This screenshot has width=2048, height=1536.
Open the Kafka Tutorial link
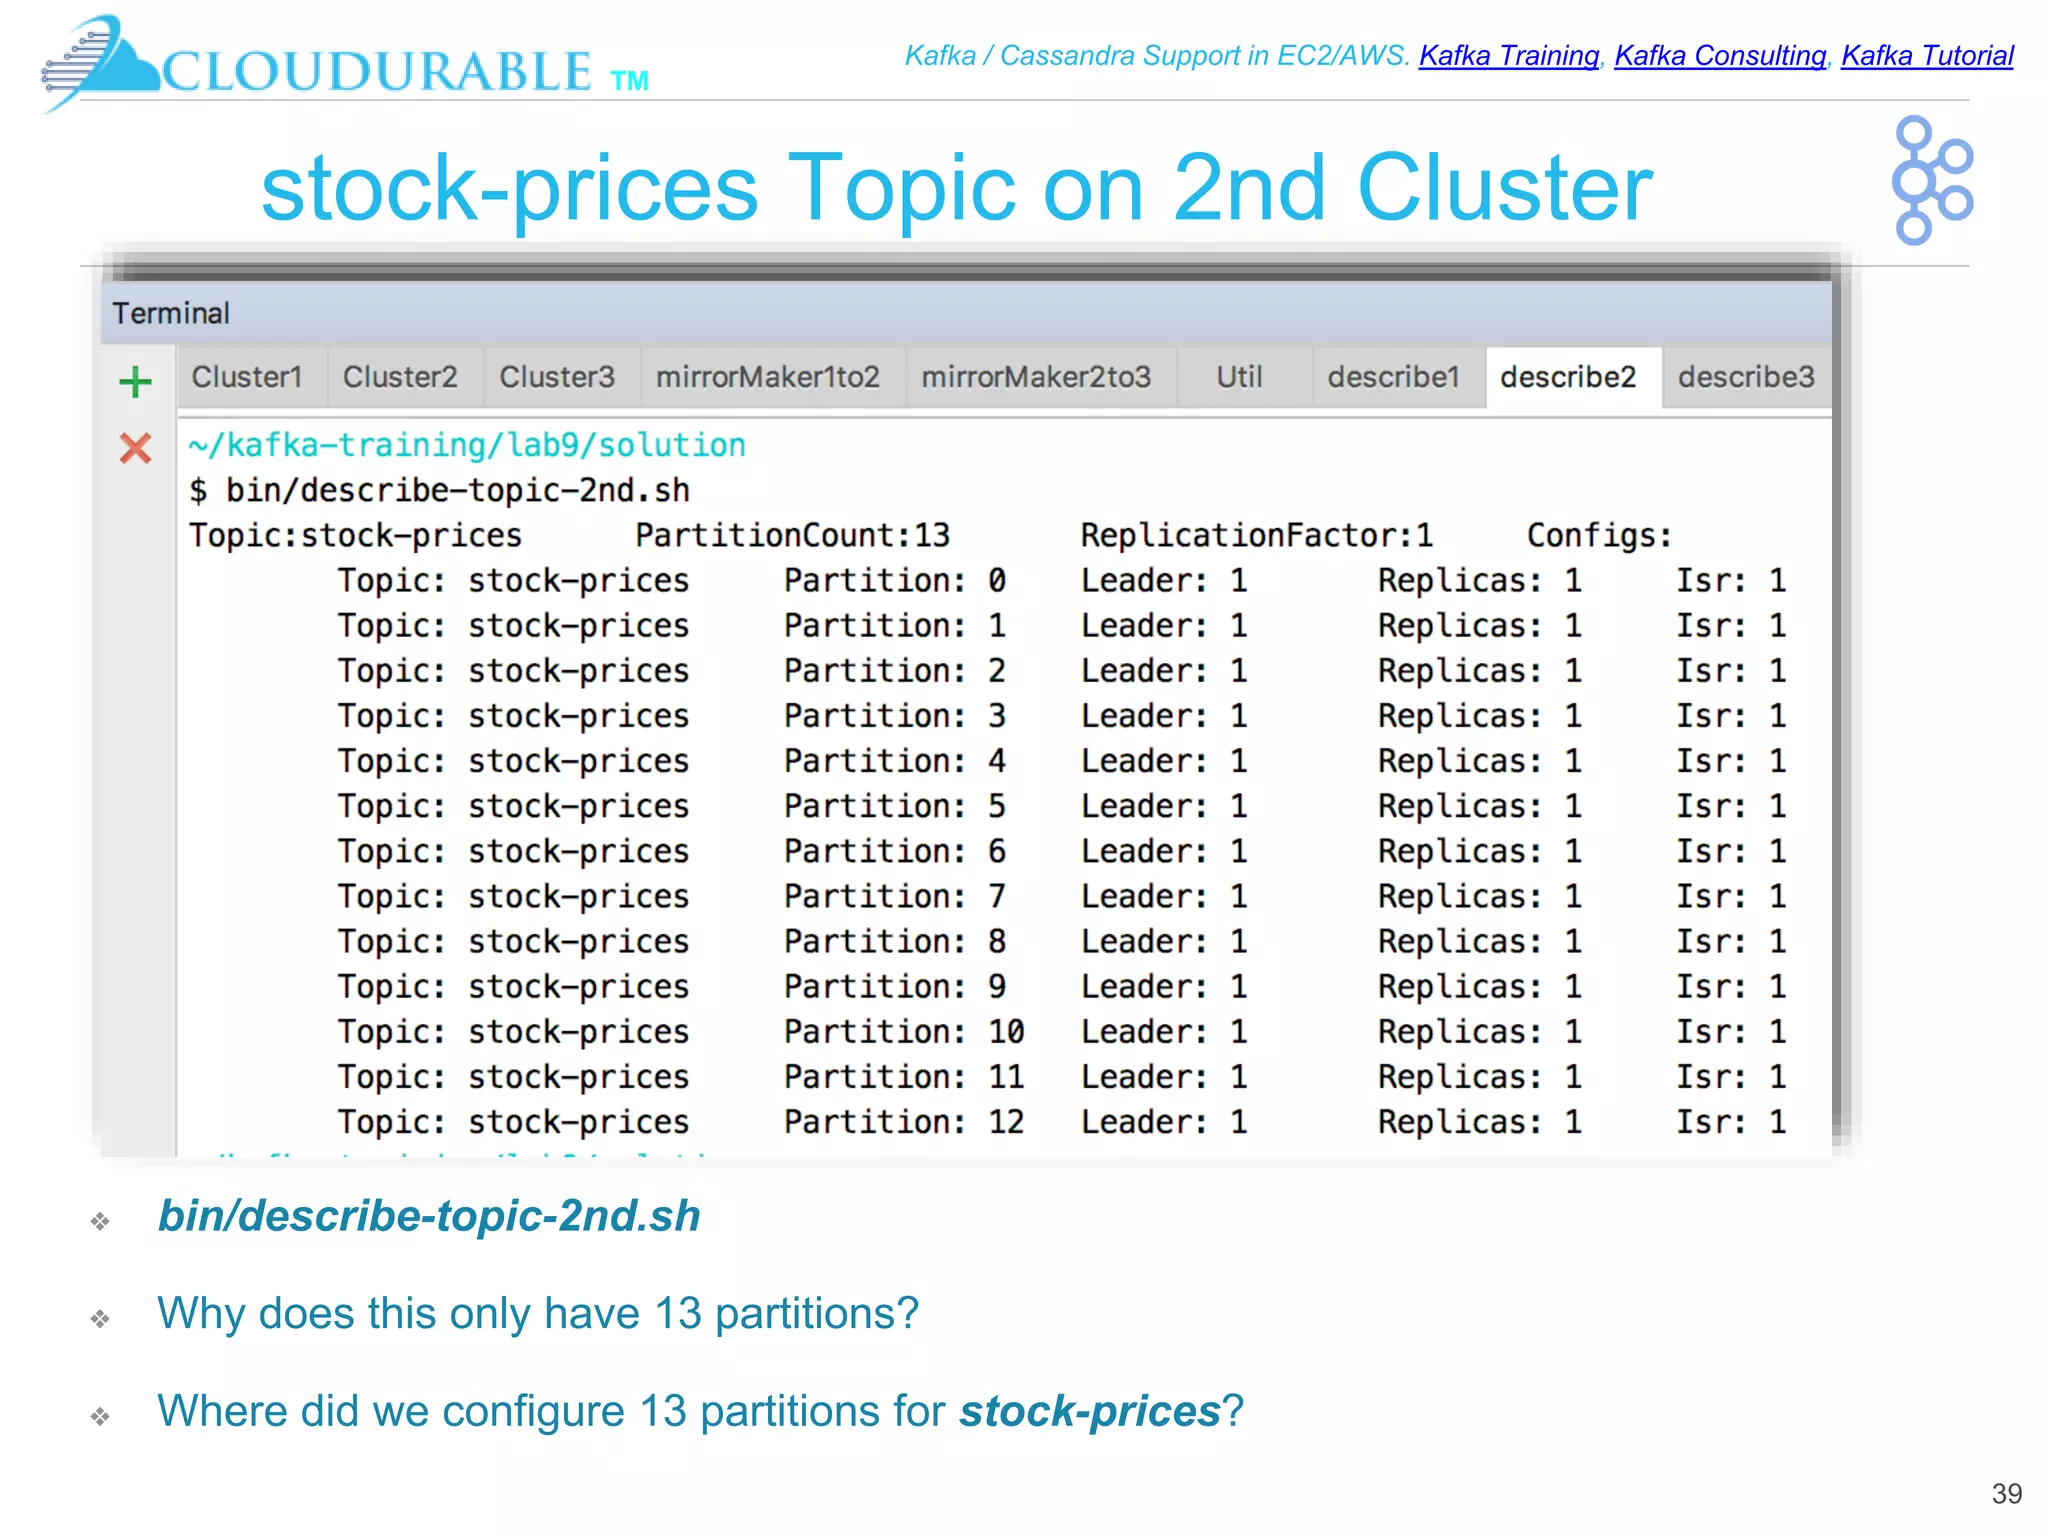click(1927, 56)
